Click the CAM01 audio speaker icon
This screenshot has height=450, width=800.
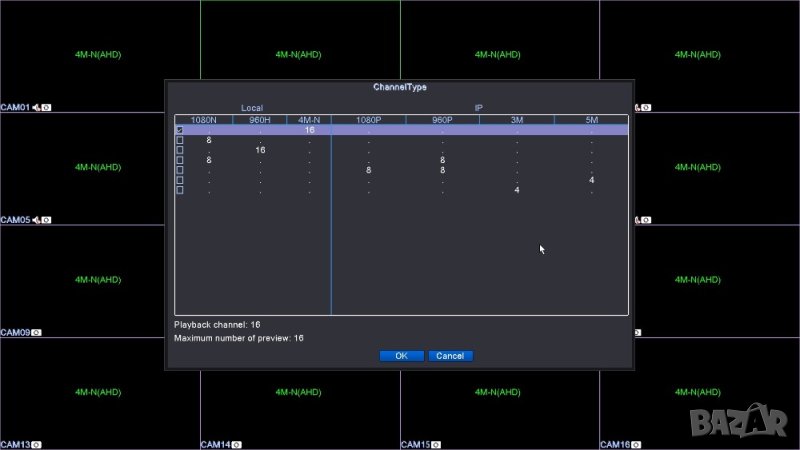[x=36, y=107]
